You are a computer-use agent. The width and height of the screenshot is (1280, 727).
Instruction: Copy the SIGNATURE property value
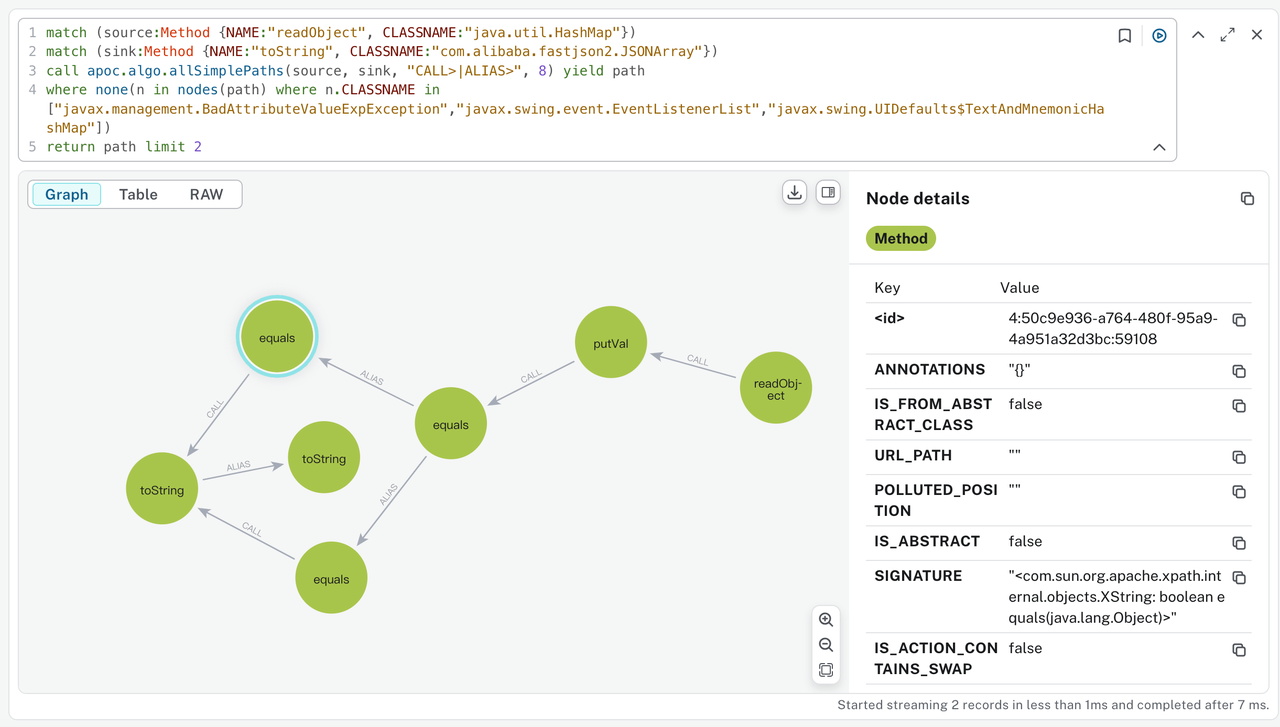point(1239,578)
